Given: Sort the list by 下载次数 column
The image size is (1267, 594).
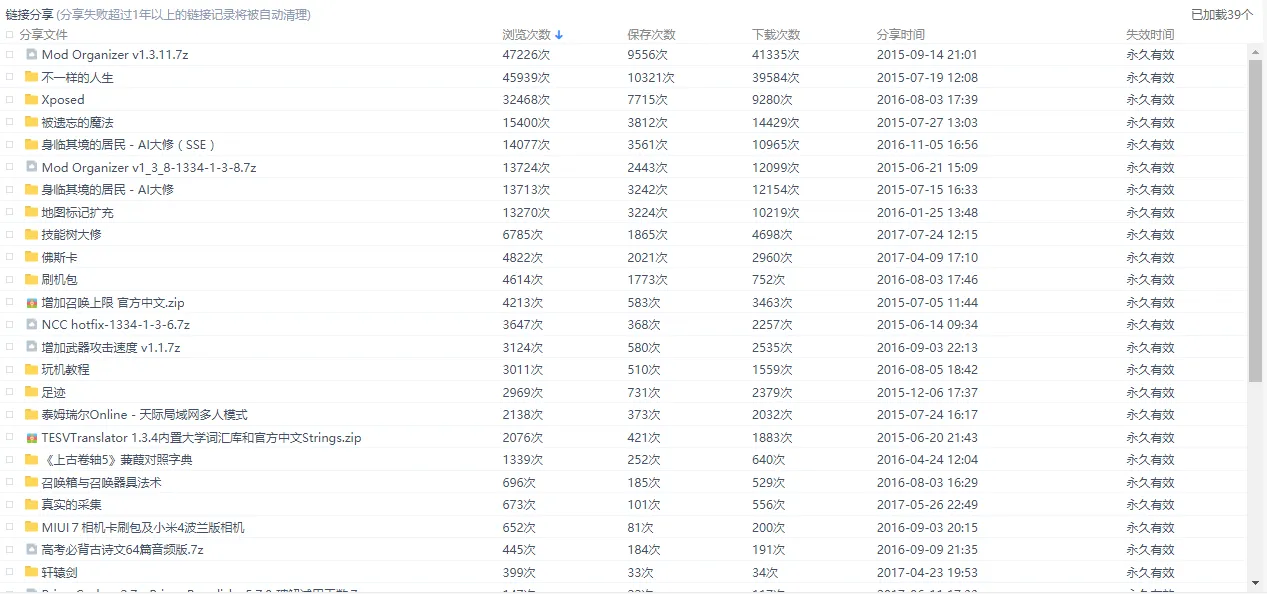Looking at the screenshot, I should 776,35.
